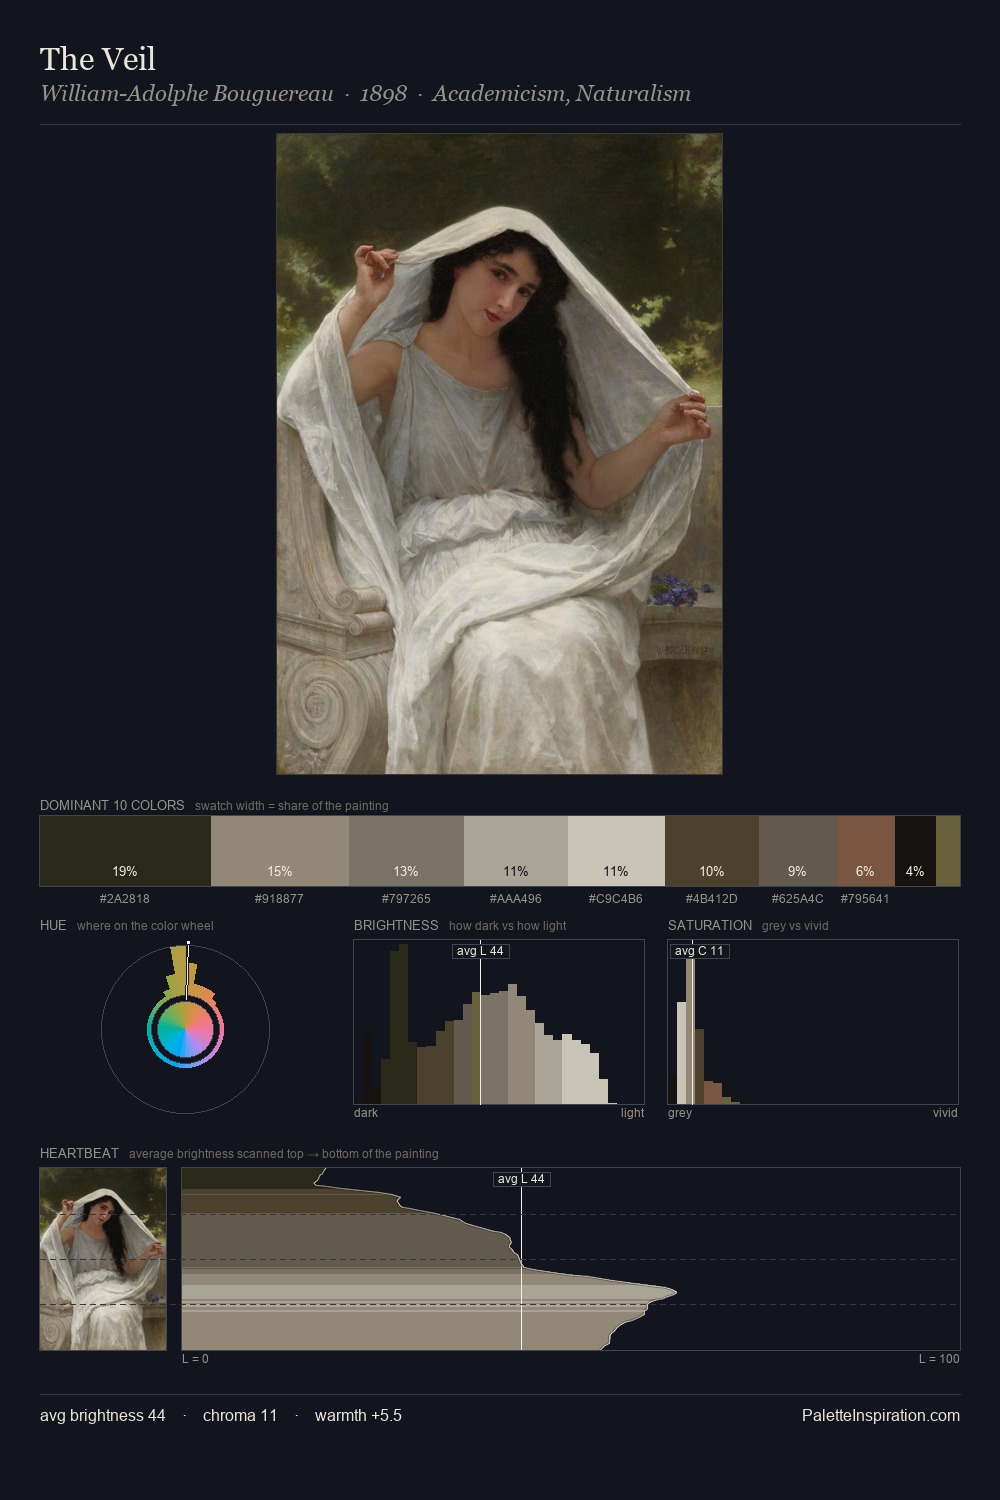This screenshot has height=1500, width=1000.
Task: Click the title 'The Veil'
Action: pos(98,59)
